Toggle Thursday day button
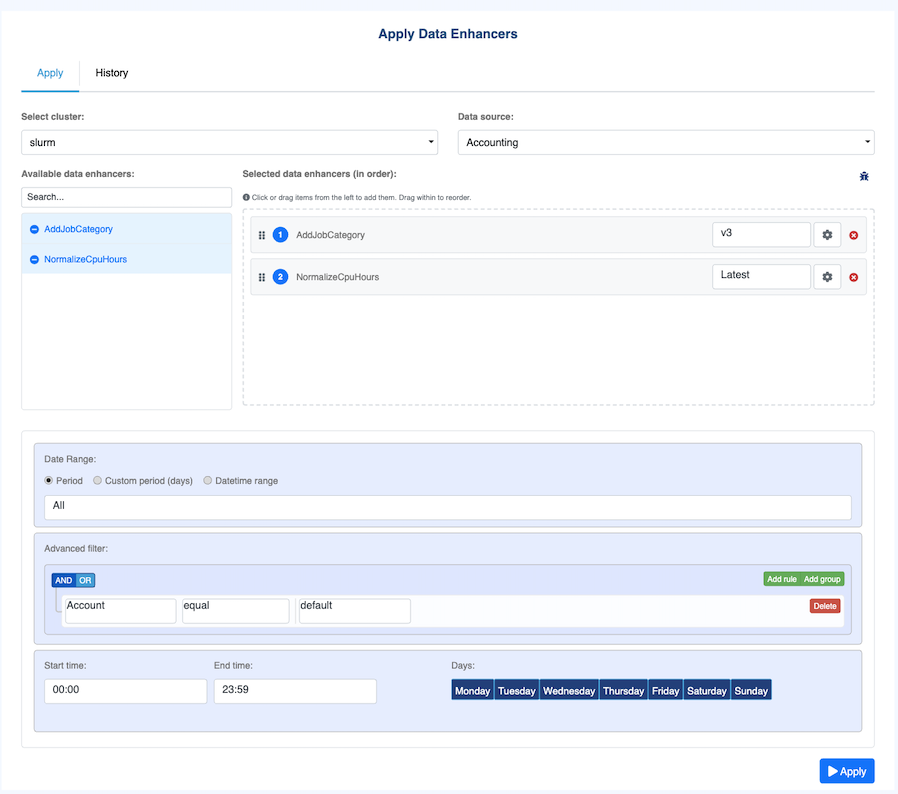898x794 pixels. (x=624, y=690)
